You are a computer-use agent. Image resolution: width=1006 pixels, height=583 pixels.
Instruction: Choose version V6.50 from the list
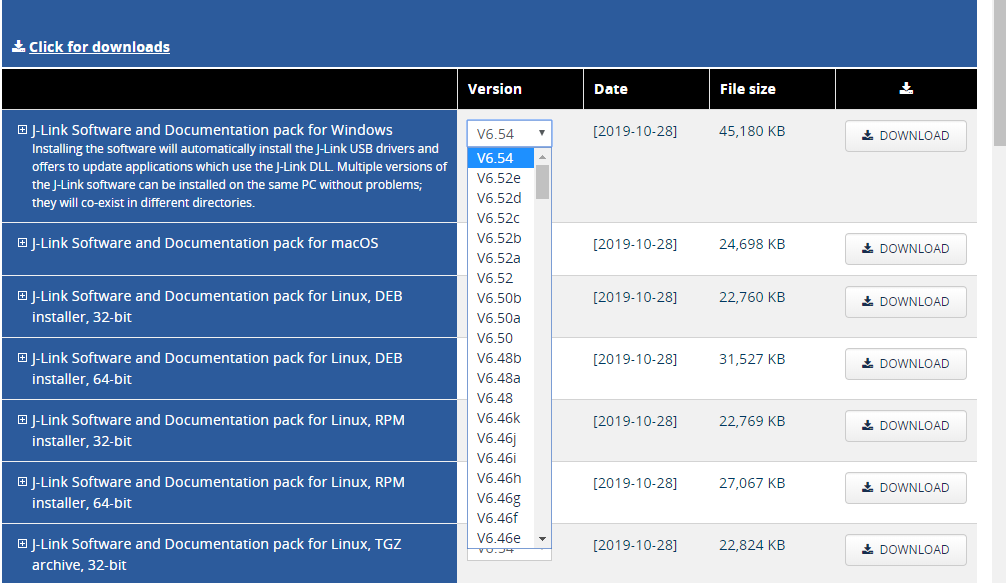[501, 337]
